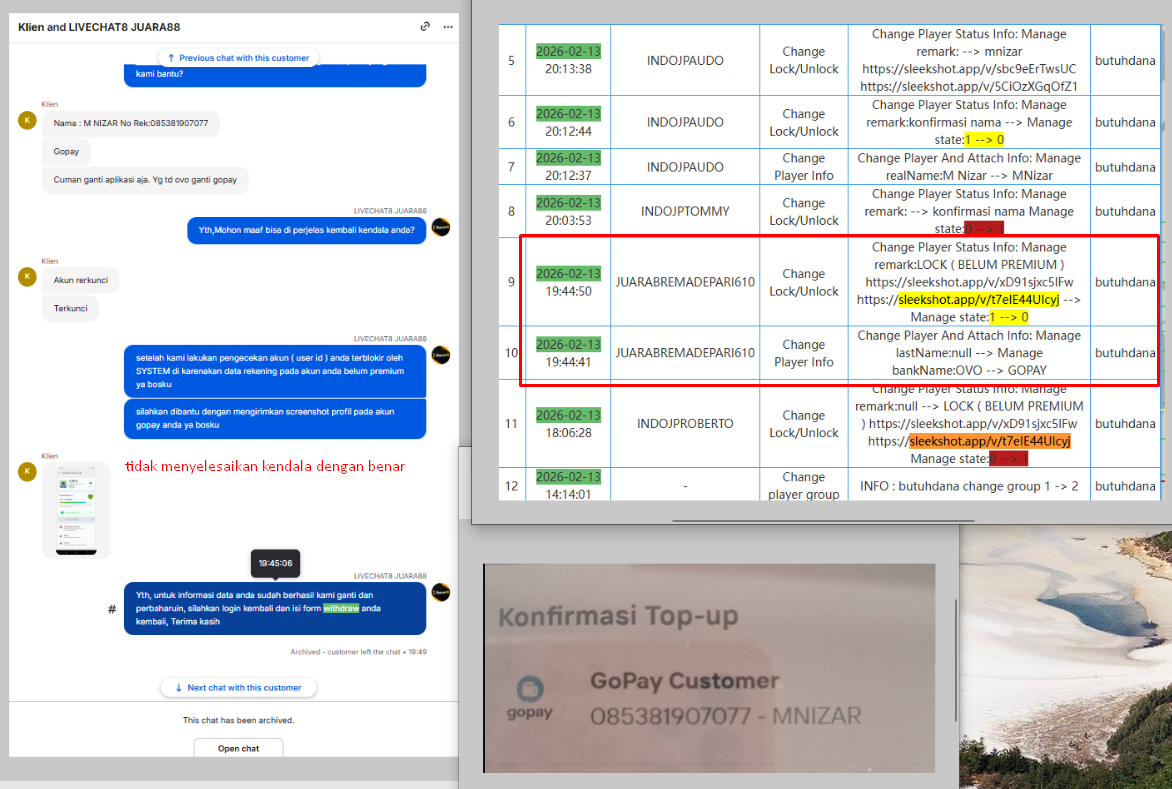Viewport: 1172px width, 789px height.
Task: Click the # symbol left of last agent message
Action: point(112,609)
